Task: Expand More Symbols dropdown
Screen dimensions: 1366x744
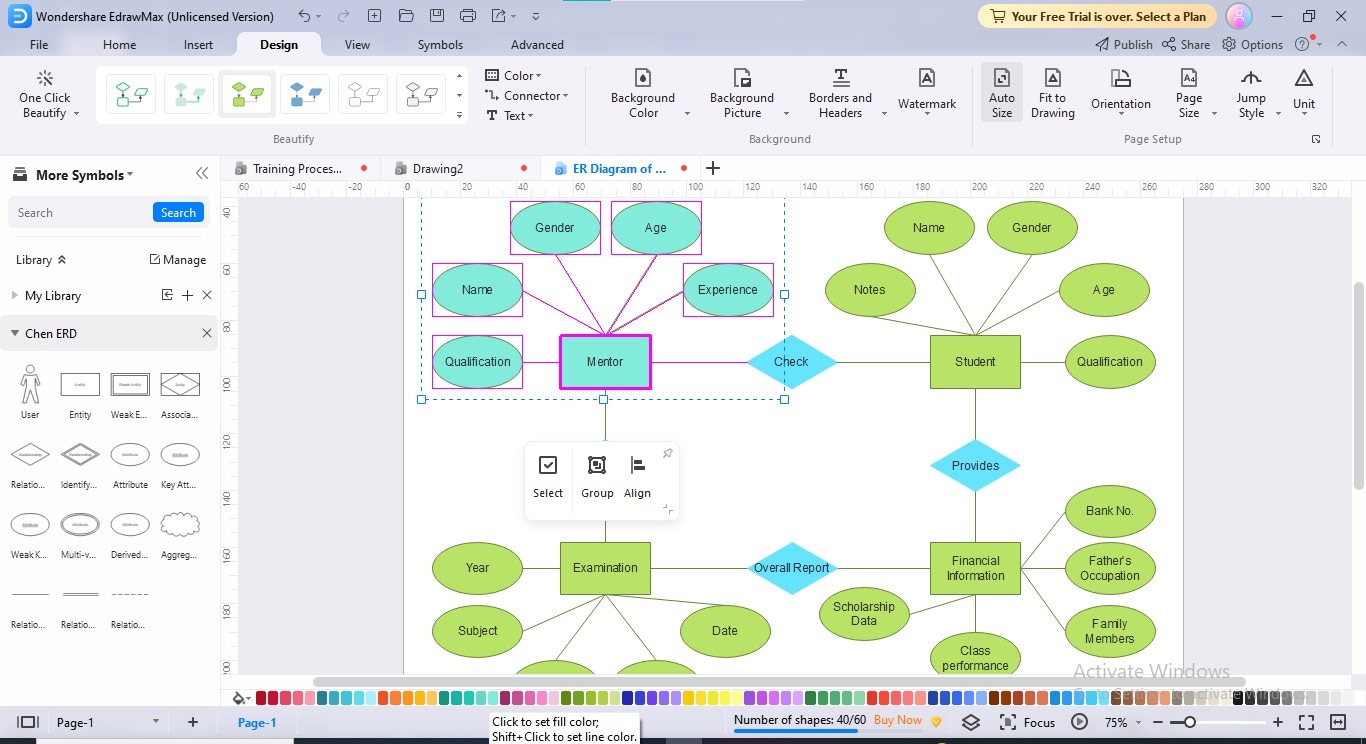Action: pyautogui.click(x=84, y=175)
